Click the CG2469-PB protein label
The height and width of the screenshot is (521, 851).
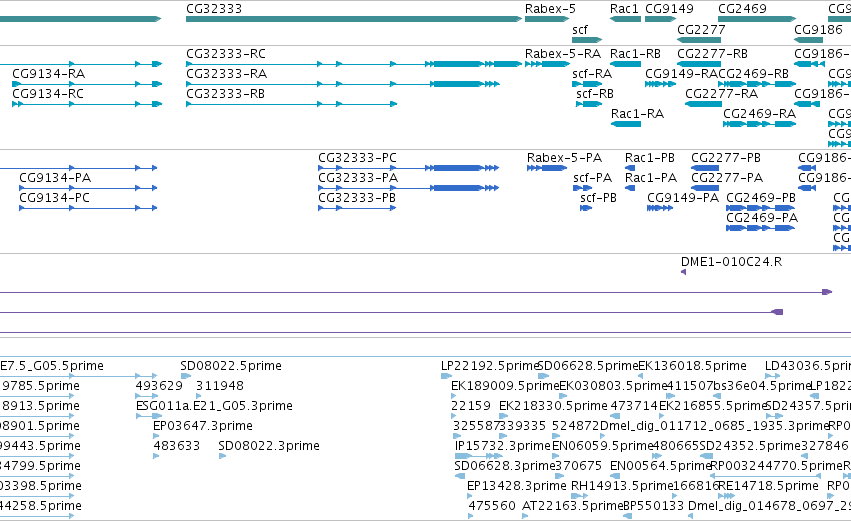coord(760,198)
